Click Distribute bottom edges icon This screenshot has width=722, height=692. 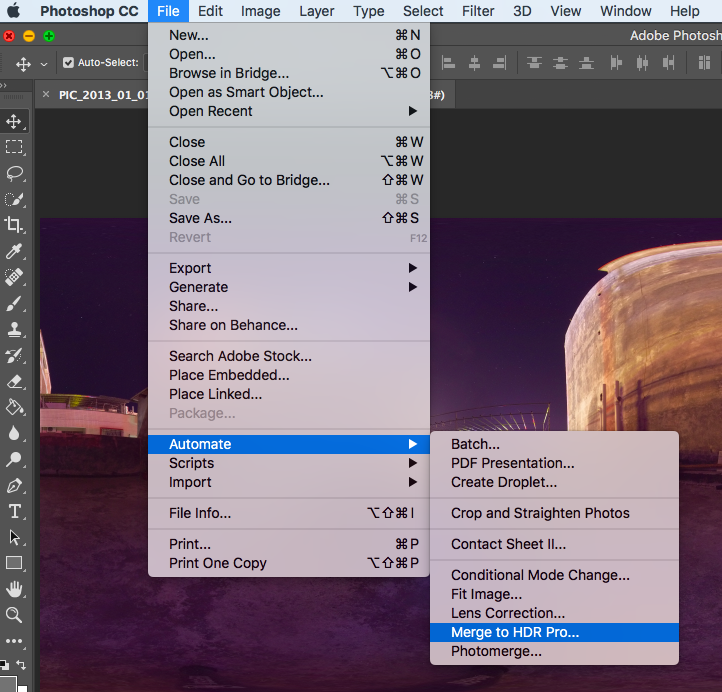point(586,63)
